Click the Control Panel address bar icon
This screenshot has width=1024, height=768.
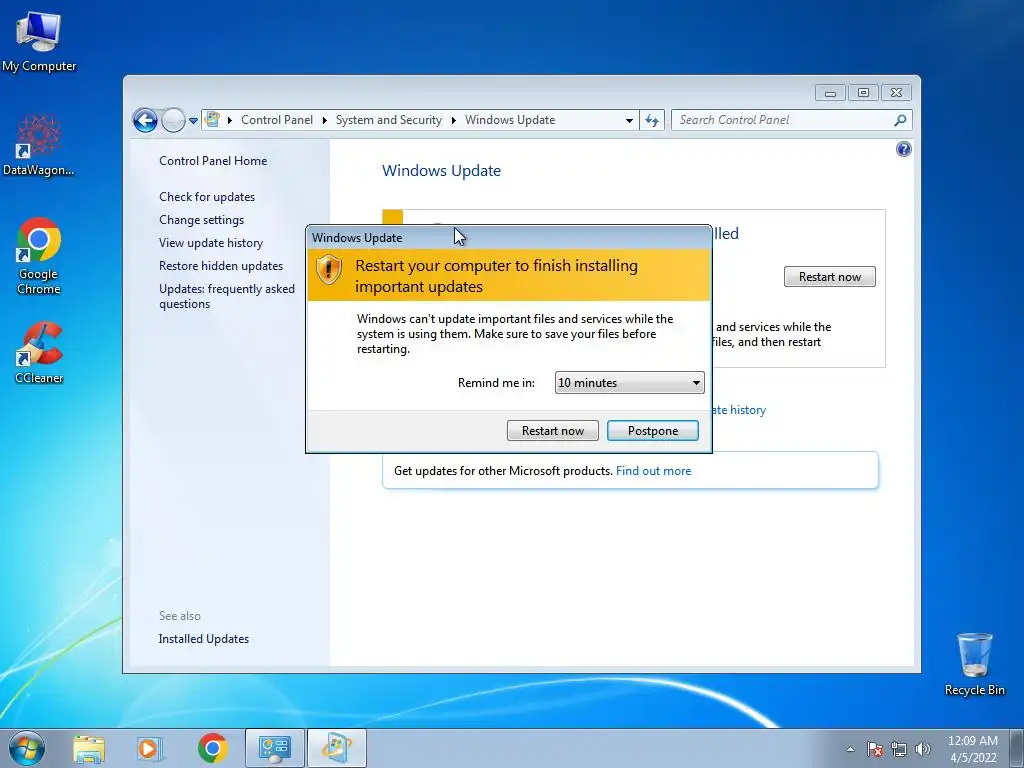tap(212, 120)
